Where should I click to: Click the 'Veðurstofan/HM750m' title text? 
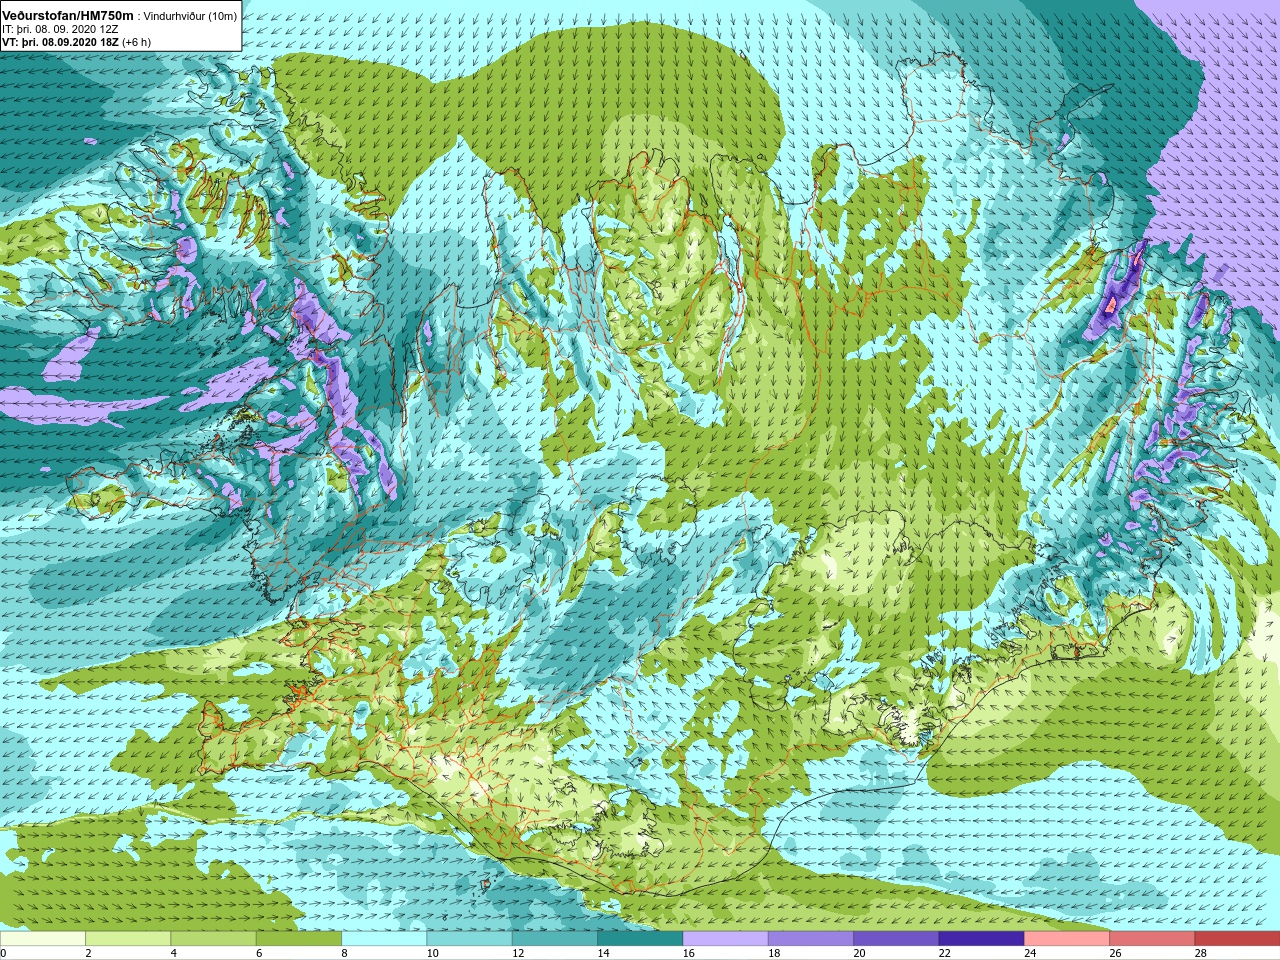coord(68,16)
